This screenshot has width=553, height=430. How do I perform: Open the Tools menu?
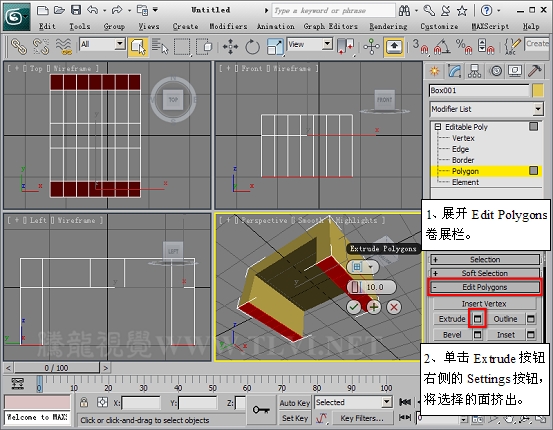(x=79, y=26)
